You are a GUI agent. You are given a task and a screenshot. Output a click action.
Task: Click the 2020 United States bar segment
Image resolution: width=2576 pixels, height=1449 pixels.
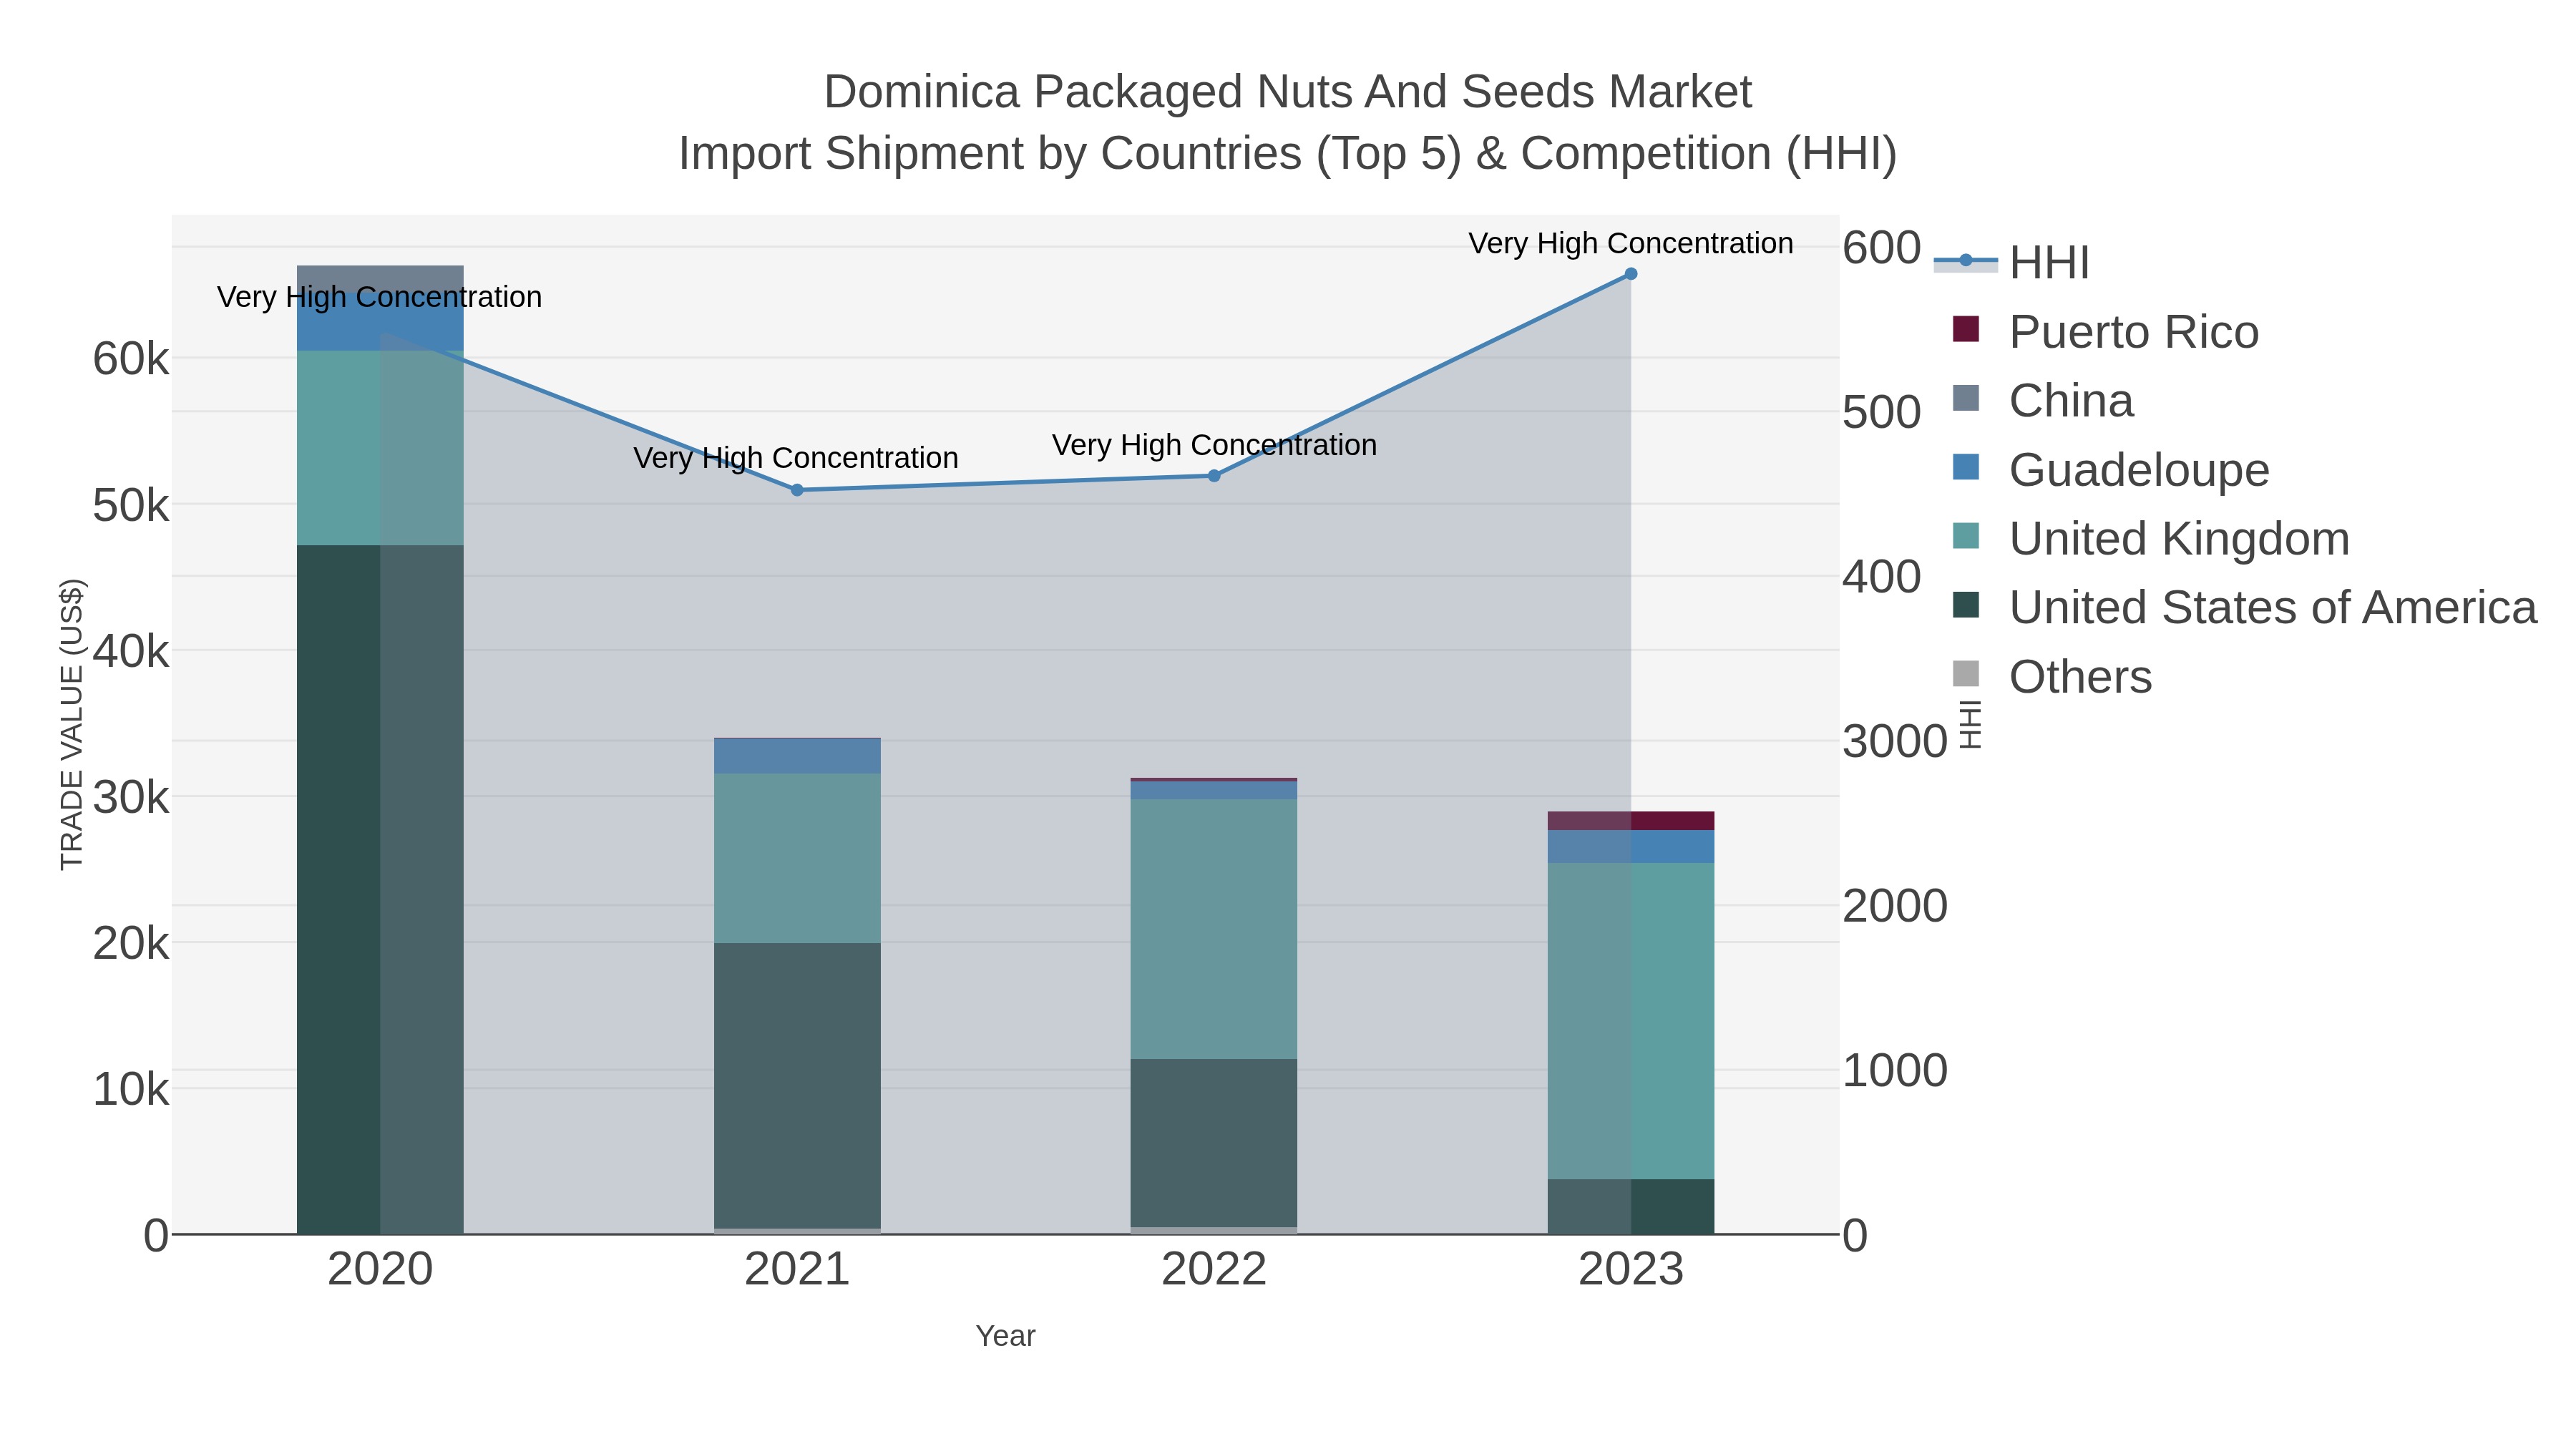[x=380, y=889]
